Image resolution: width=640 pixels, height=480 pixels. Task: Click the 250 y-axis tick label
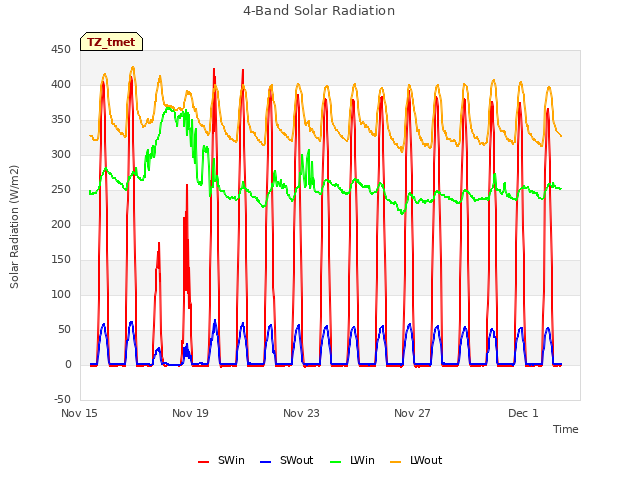point(61,190)
